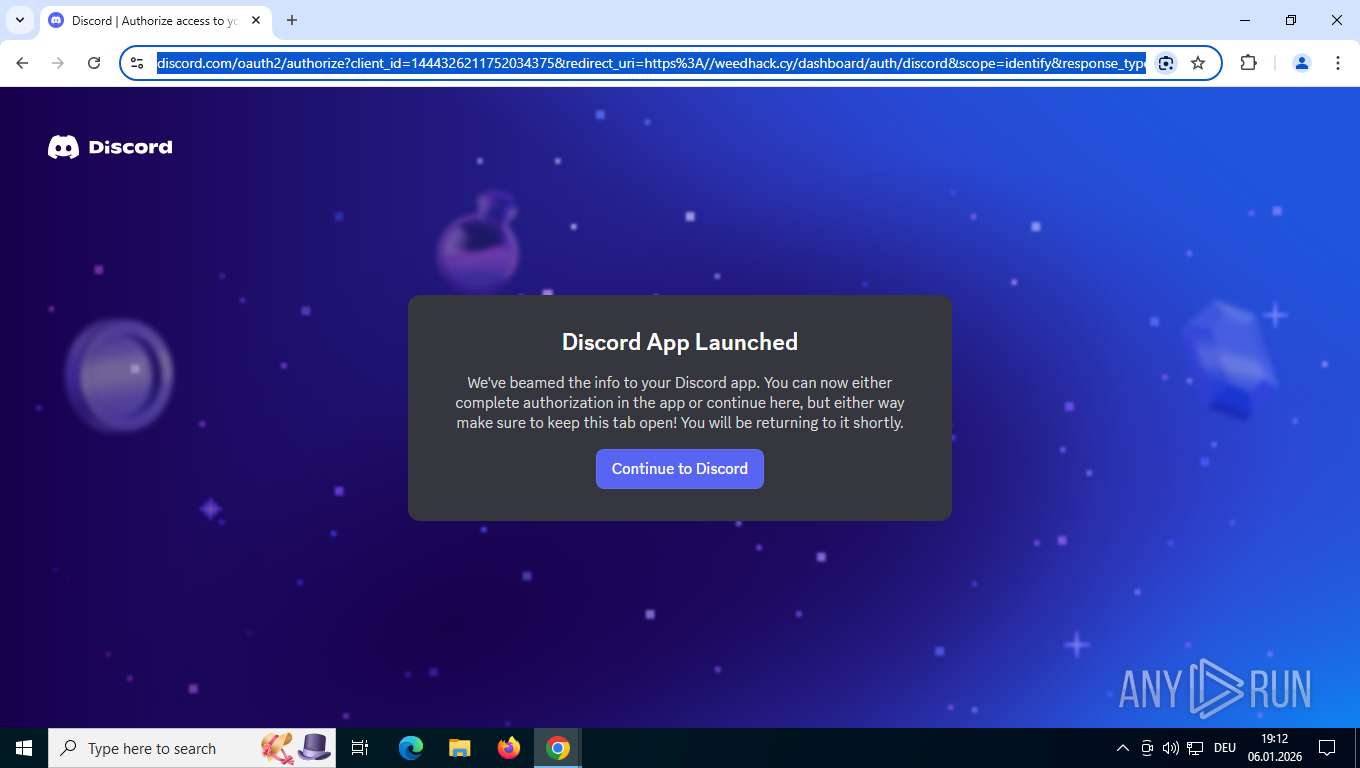Open File Explorer from taskbar
Screen dimensions: 1360x768
[460, 748]
